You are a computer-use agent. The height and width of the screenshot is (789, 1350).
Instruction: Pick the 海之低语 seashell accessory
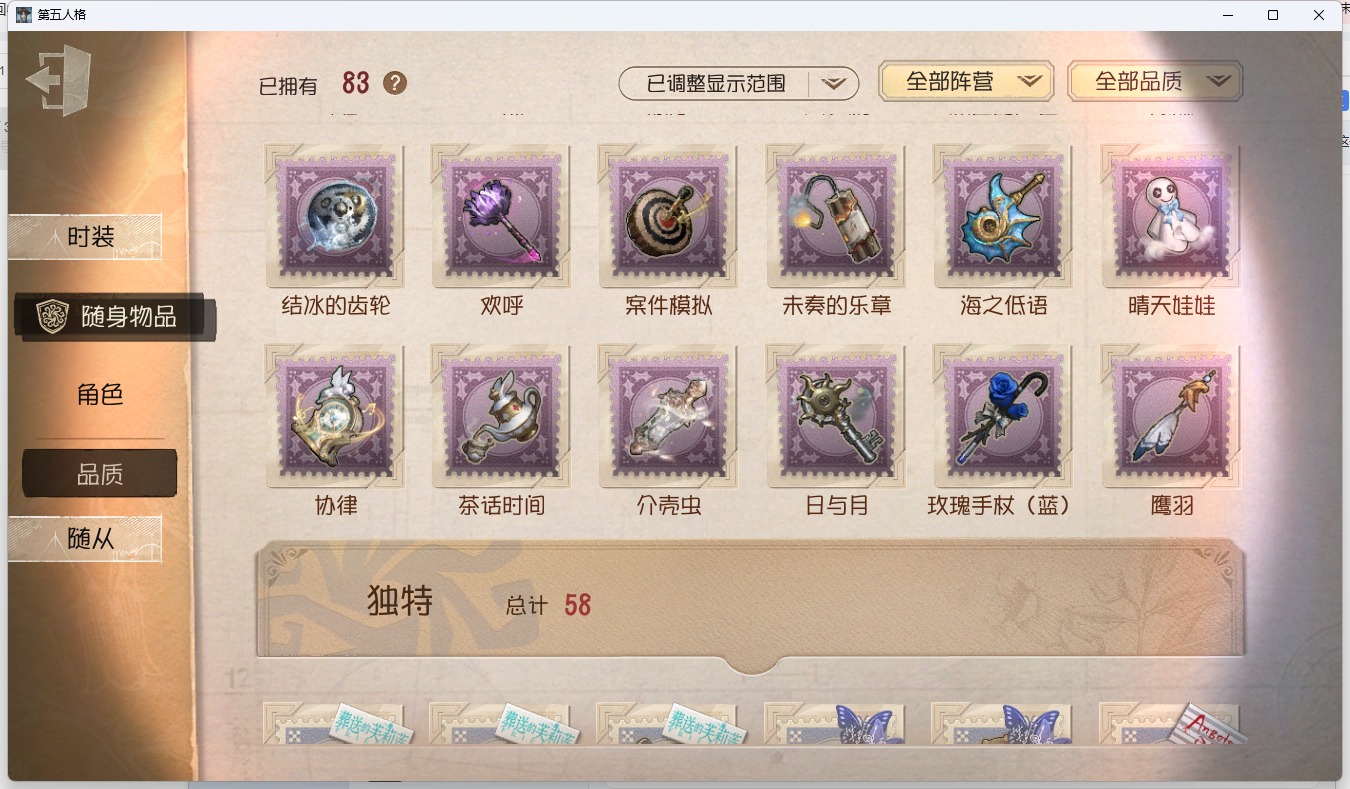point(1003,216)
